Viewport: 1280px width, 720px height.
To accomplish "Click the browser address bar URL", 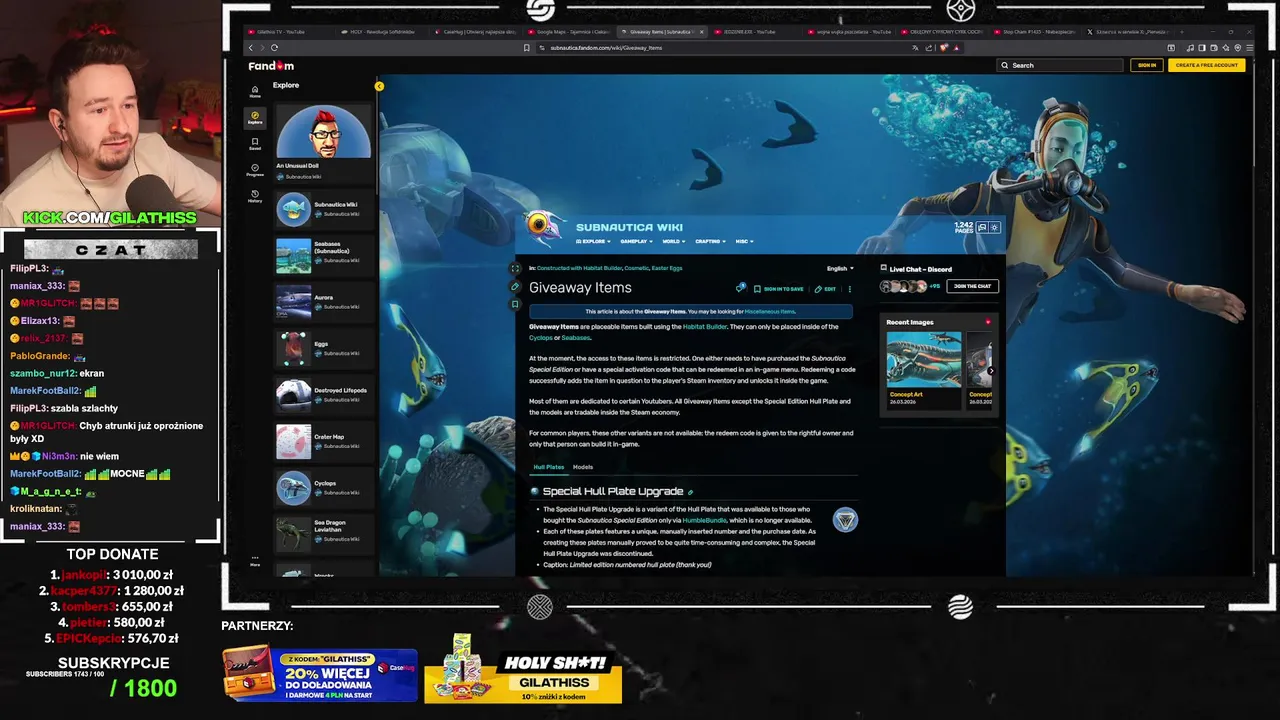I will [x=606, y=48].
